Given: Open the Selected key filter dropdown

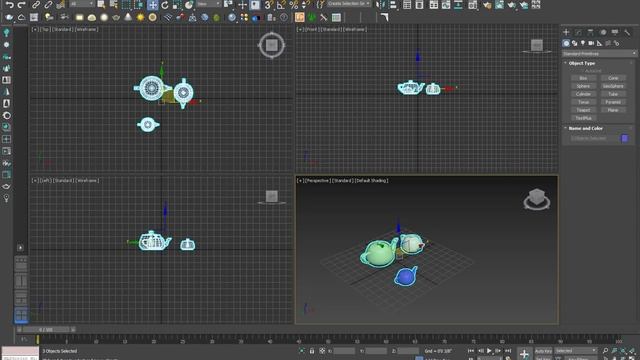Looking at the screenshot, I should pos(576,351).
